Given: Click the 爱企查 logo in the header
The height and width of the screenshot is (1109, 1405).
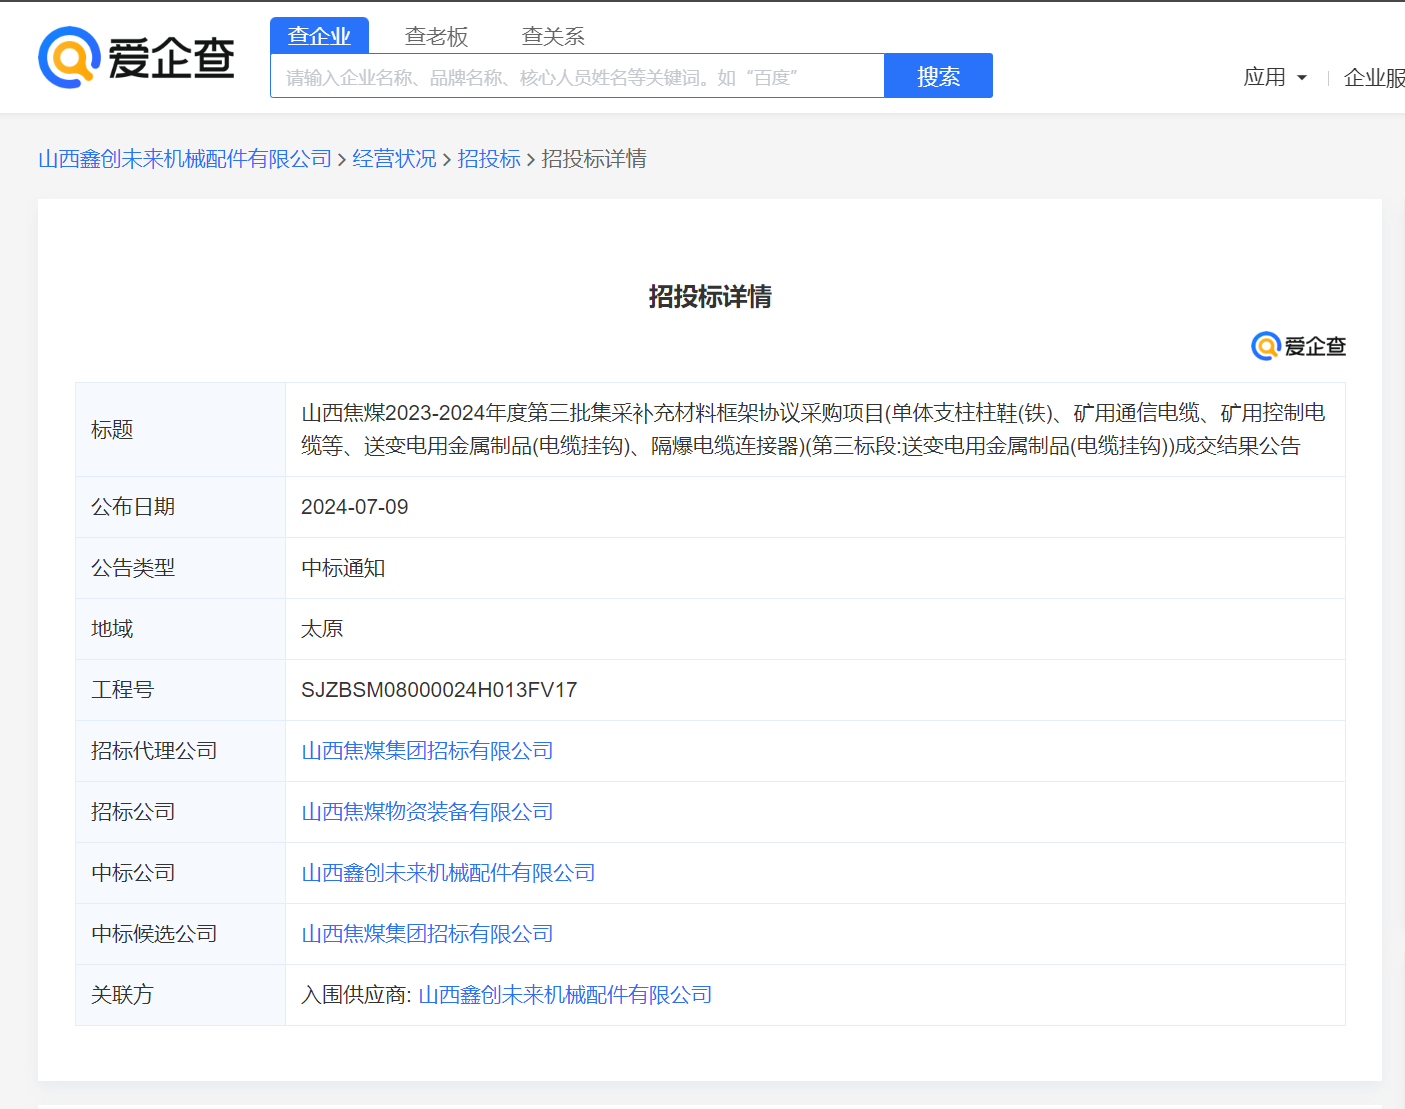Looking at the screenshot, I should [x=136, y=57].
